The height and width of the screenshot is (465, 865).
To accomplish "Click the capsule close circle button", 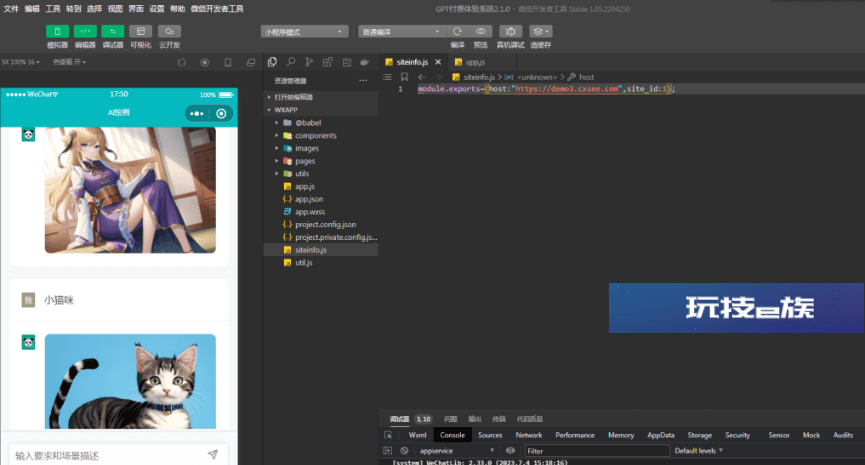I will click(221, 114).
